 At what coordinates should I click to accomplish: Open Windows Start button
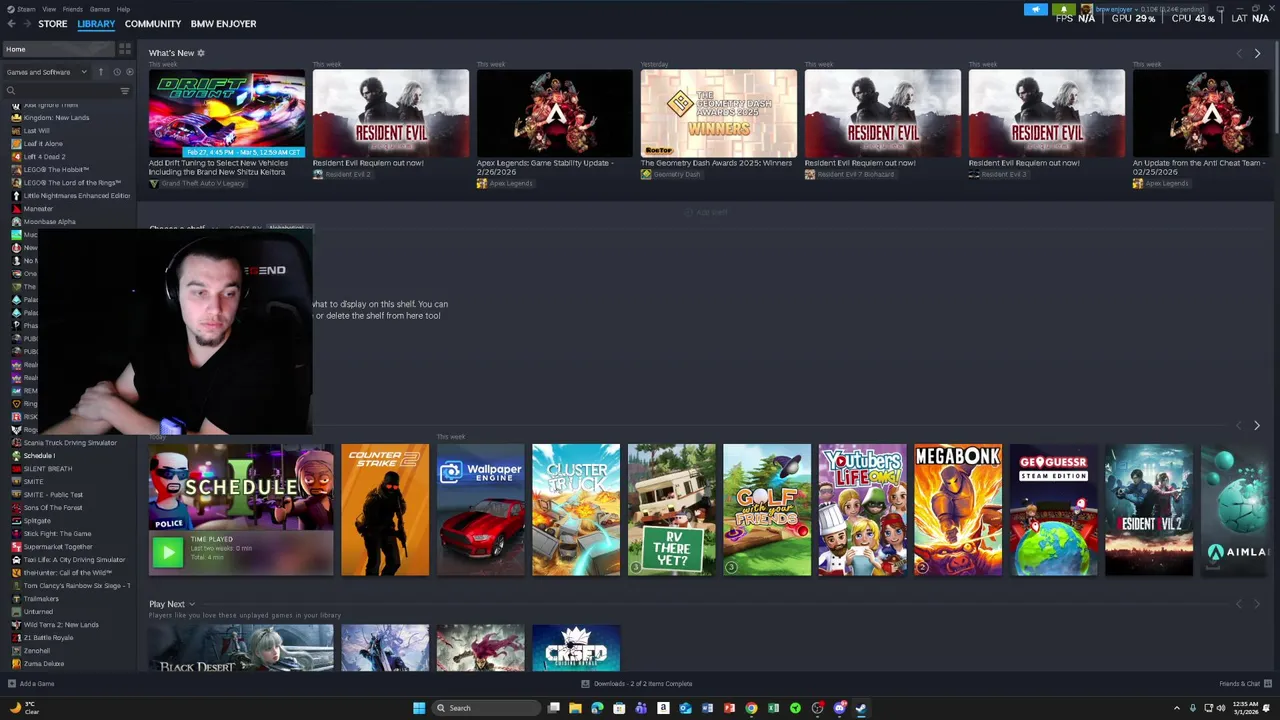[419, 708]
